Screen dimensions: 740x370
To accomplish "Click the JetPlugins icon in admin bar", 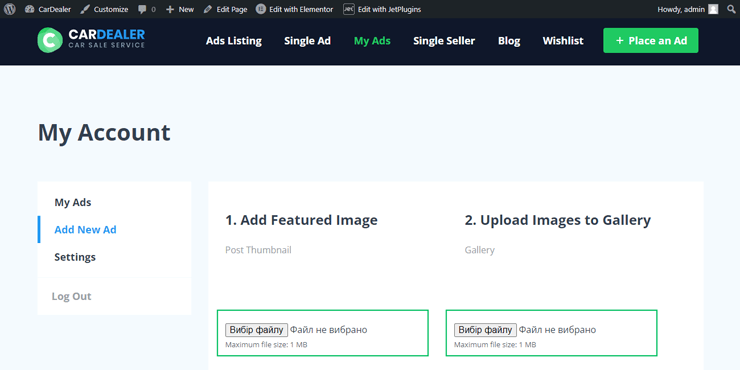I will [x=349, y=9].
